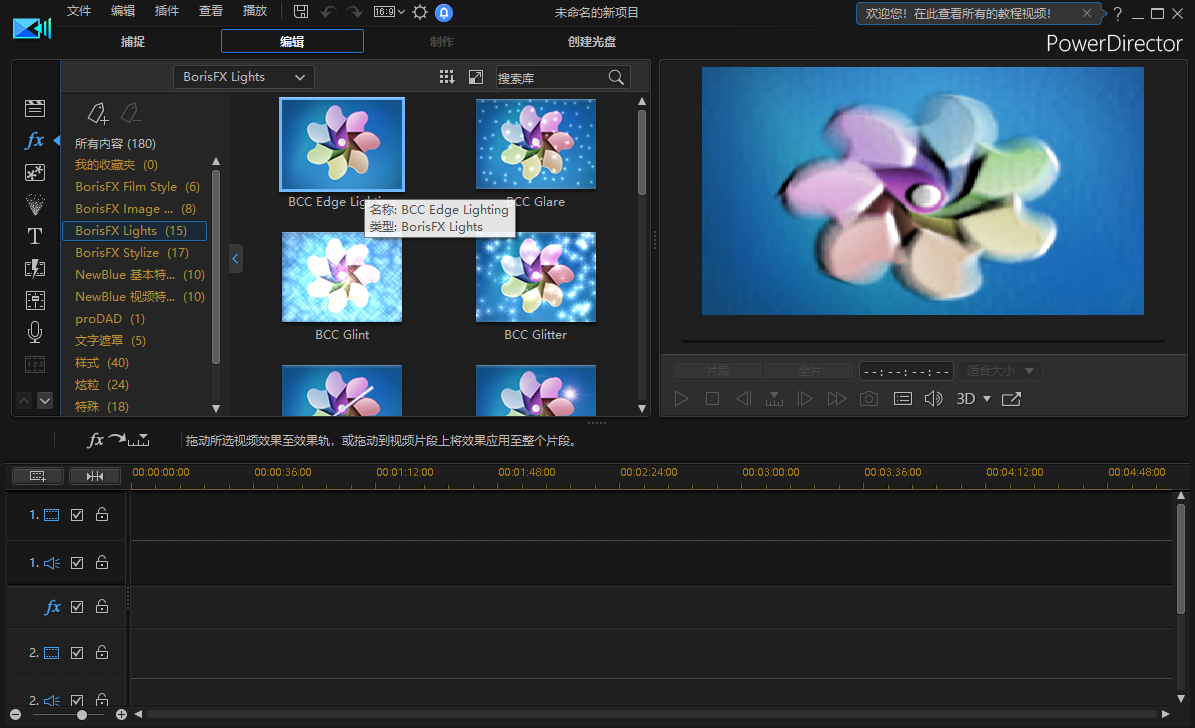The image size is (1195, 728).
Task: Open the PiP Objects Room icon
Action: [x=35, y=172]
